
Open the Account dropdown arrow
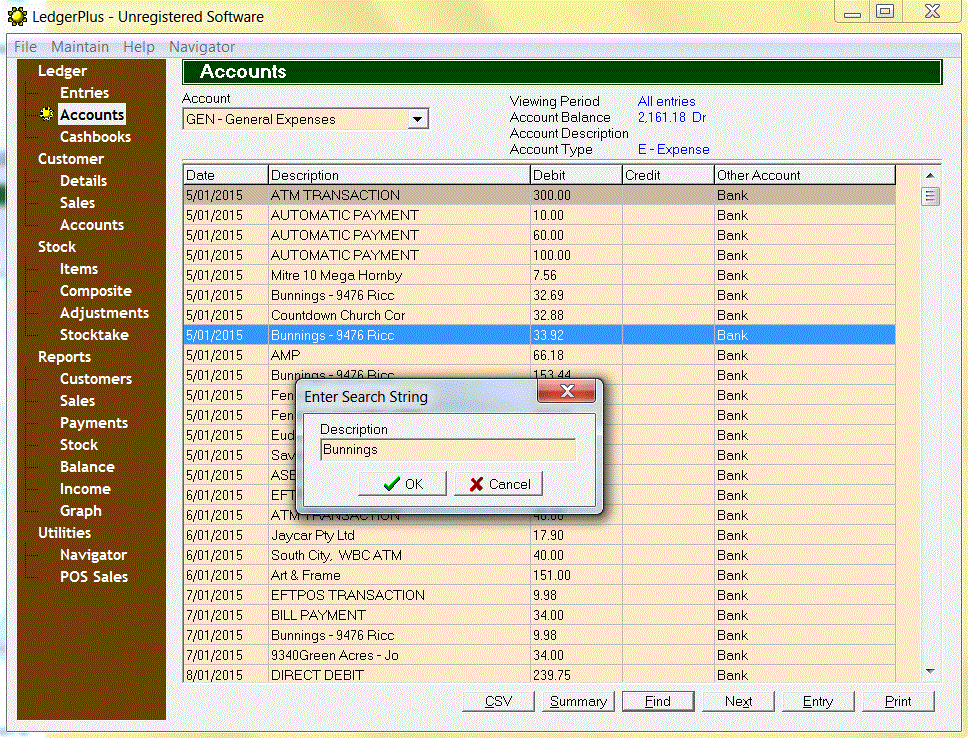[x=418, y=120]
